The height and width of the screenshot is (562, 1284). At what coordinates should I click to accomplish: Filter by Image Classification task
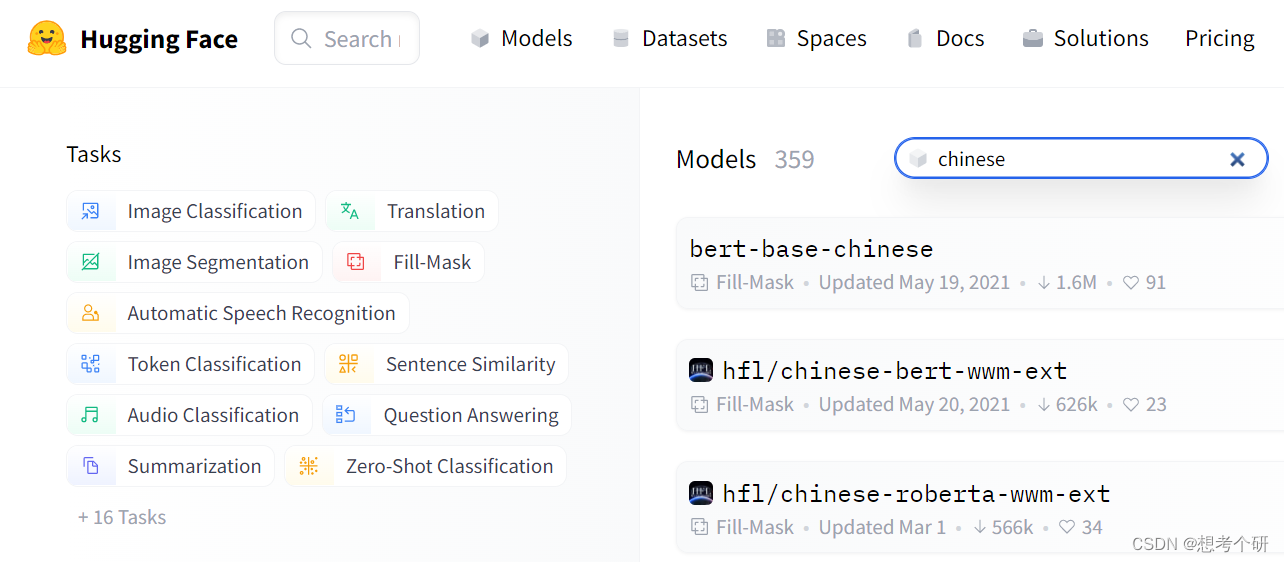click(x=191, y=211)
